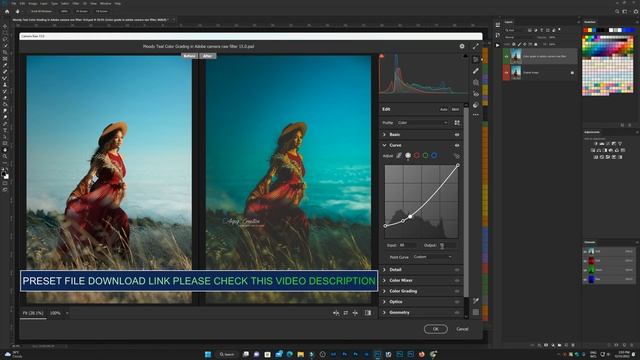This screenshot has height=360, width=640.
Task: Collapse the Curve panel
Action: pyautogui.click(x=384, y=145)
